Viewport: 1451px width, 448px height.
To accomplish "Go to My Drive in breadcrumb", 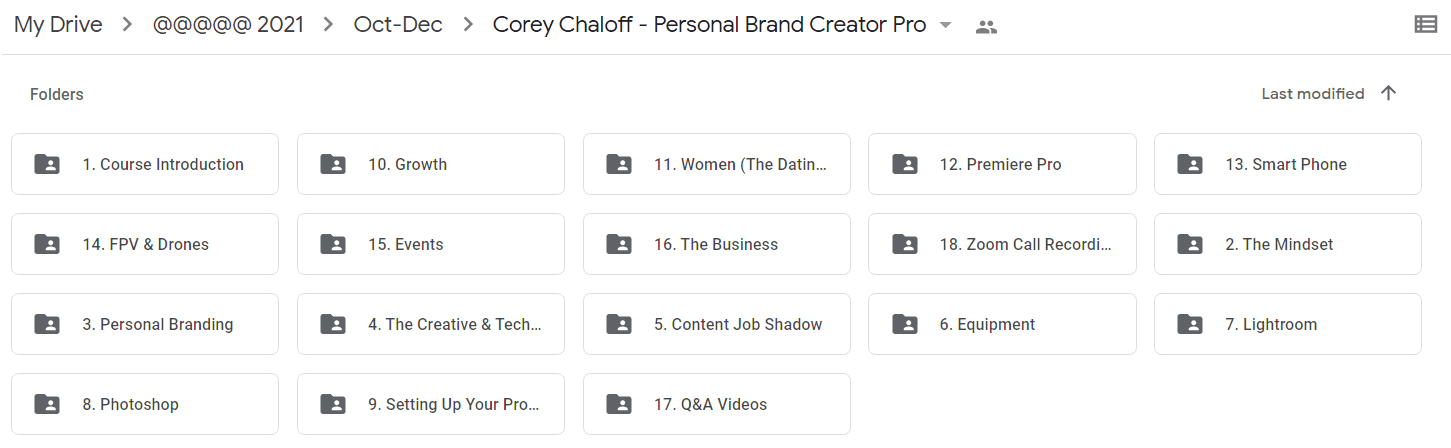I will click(58, 25).
